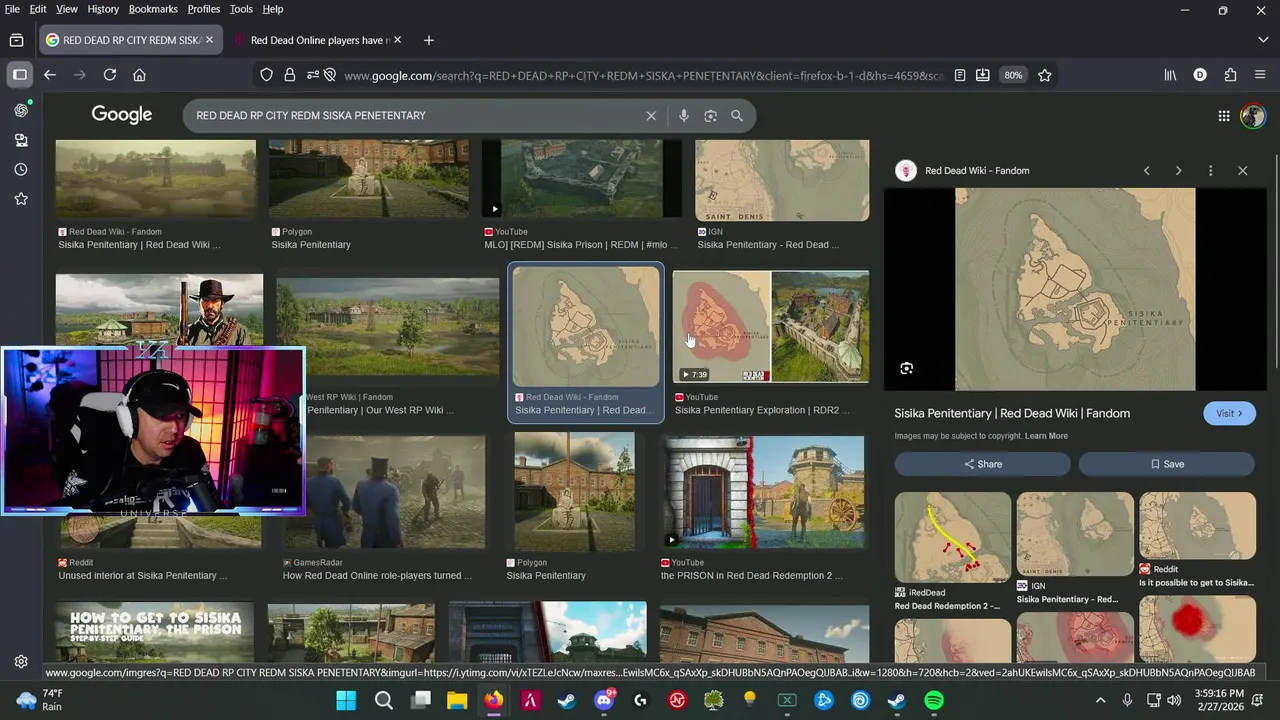This screenshot has height=720, width=1280.
Task: Open a new browser tab
Action: tap(429, 40)
